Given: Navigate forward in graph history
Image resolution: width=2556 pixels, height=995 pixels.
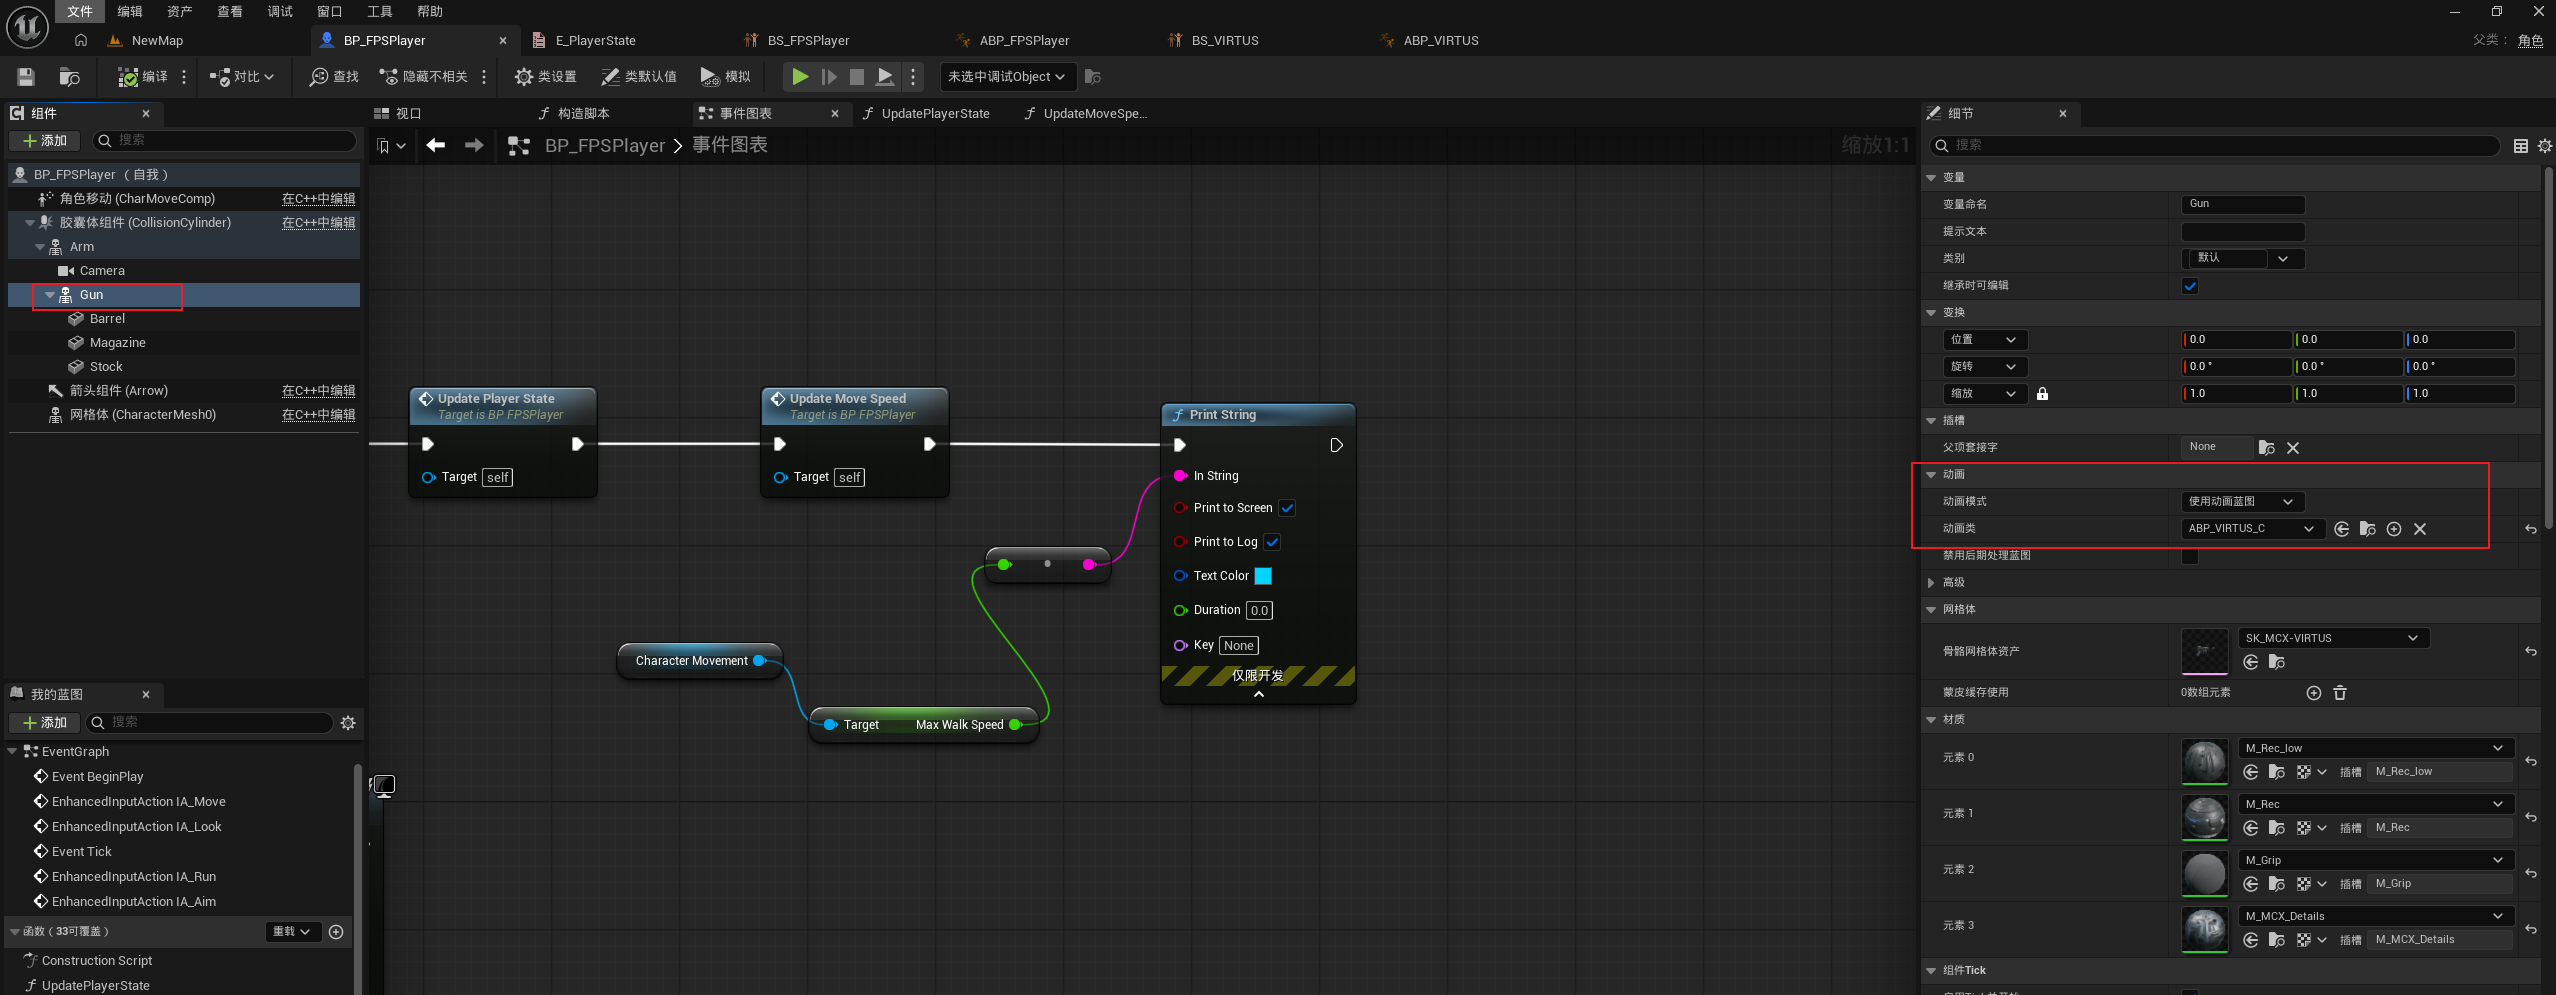Looking at the screenshot, I should [474, 146].
